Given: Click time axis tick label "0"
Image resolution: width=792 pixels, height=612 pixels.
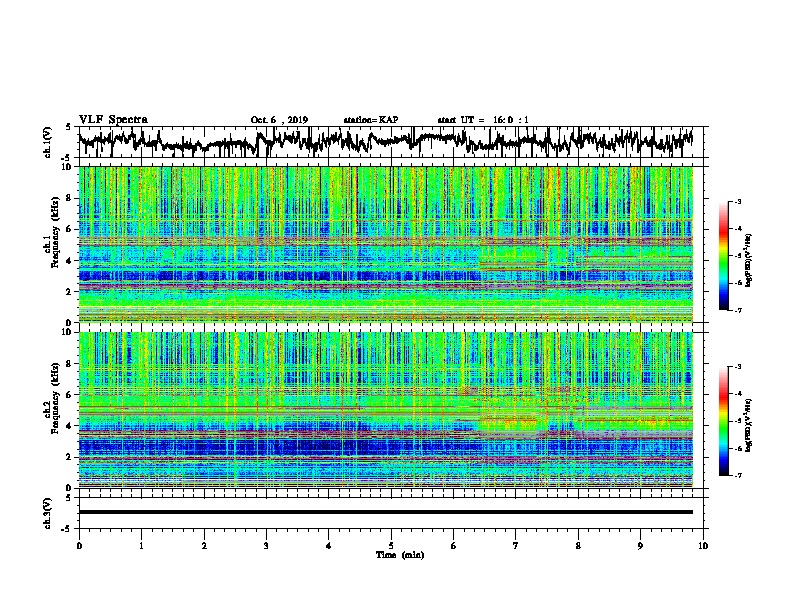Looking at the screenshot, I should [79, 546].
